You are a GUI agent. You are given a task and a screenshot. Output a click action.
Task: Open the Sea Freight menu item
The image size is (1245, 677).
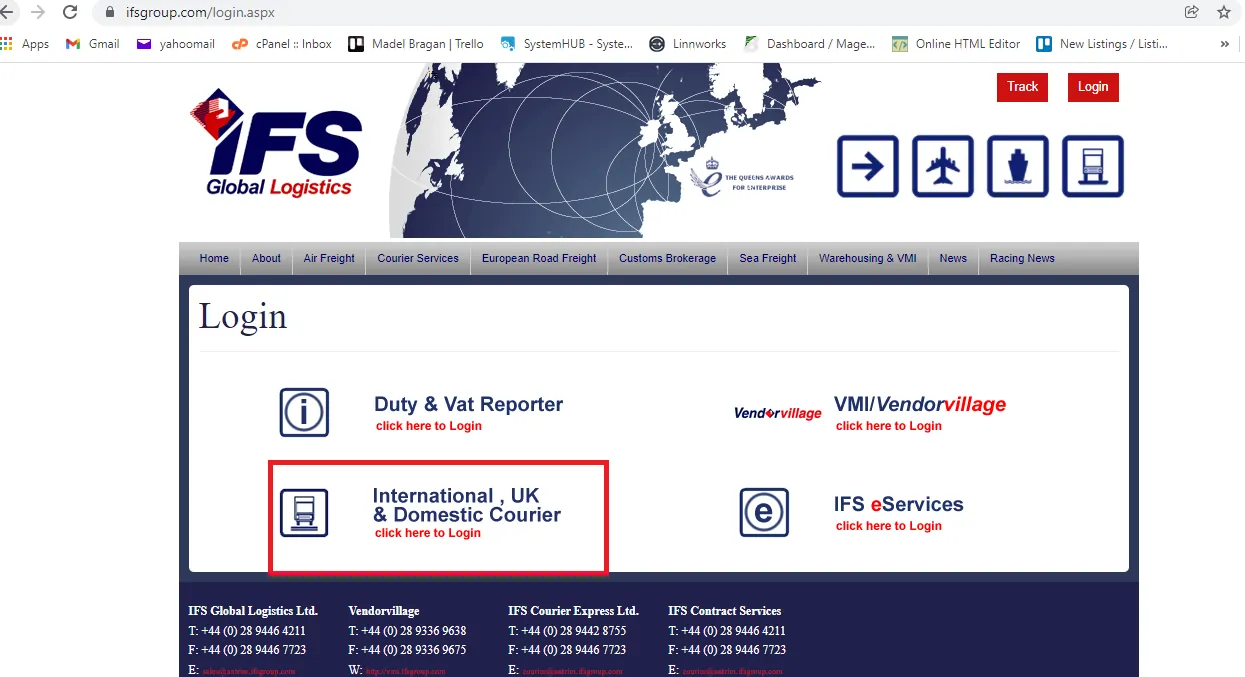pyautogui.click(x=768, y=258)
